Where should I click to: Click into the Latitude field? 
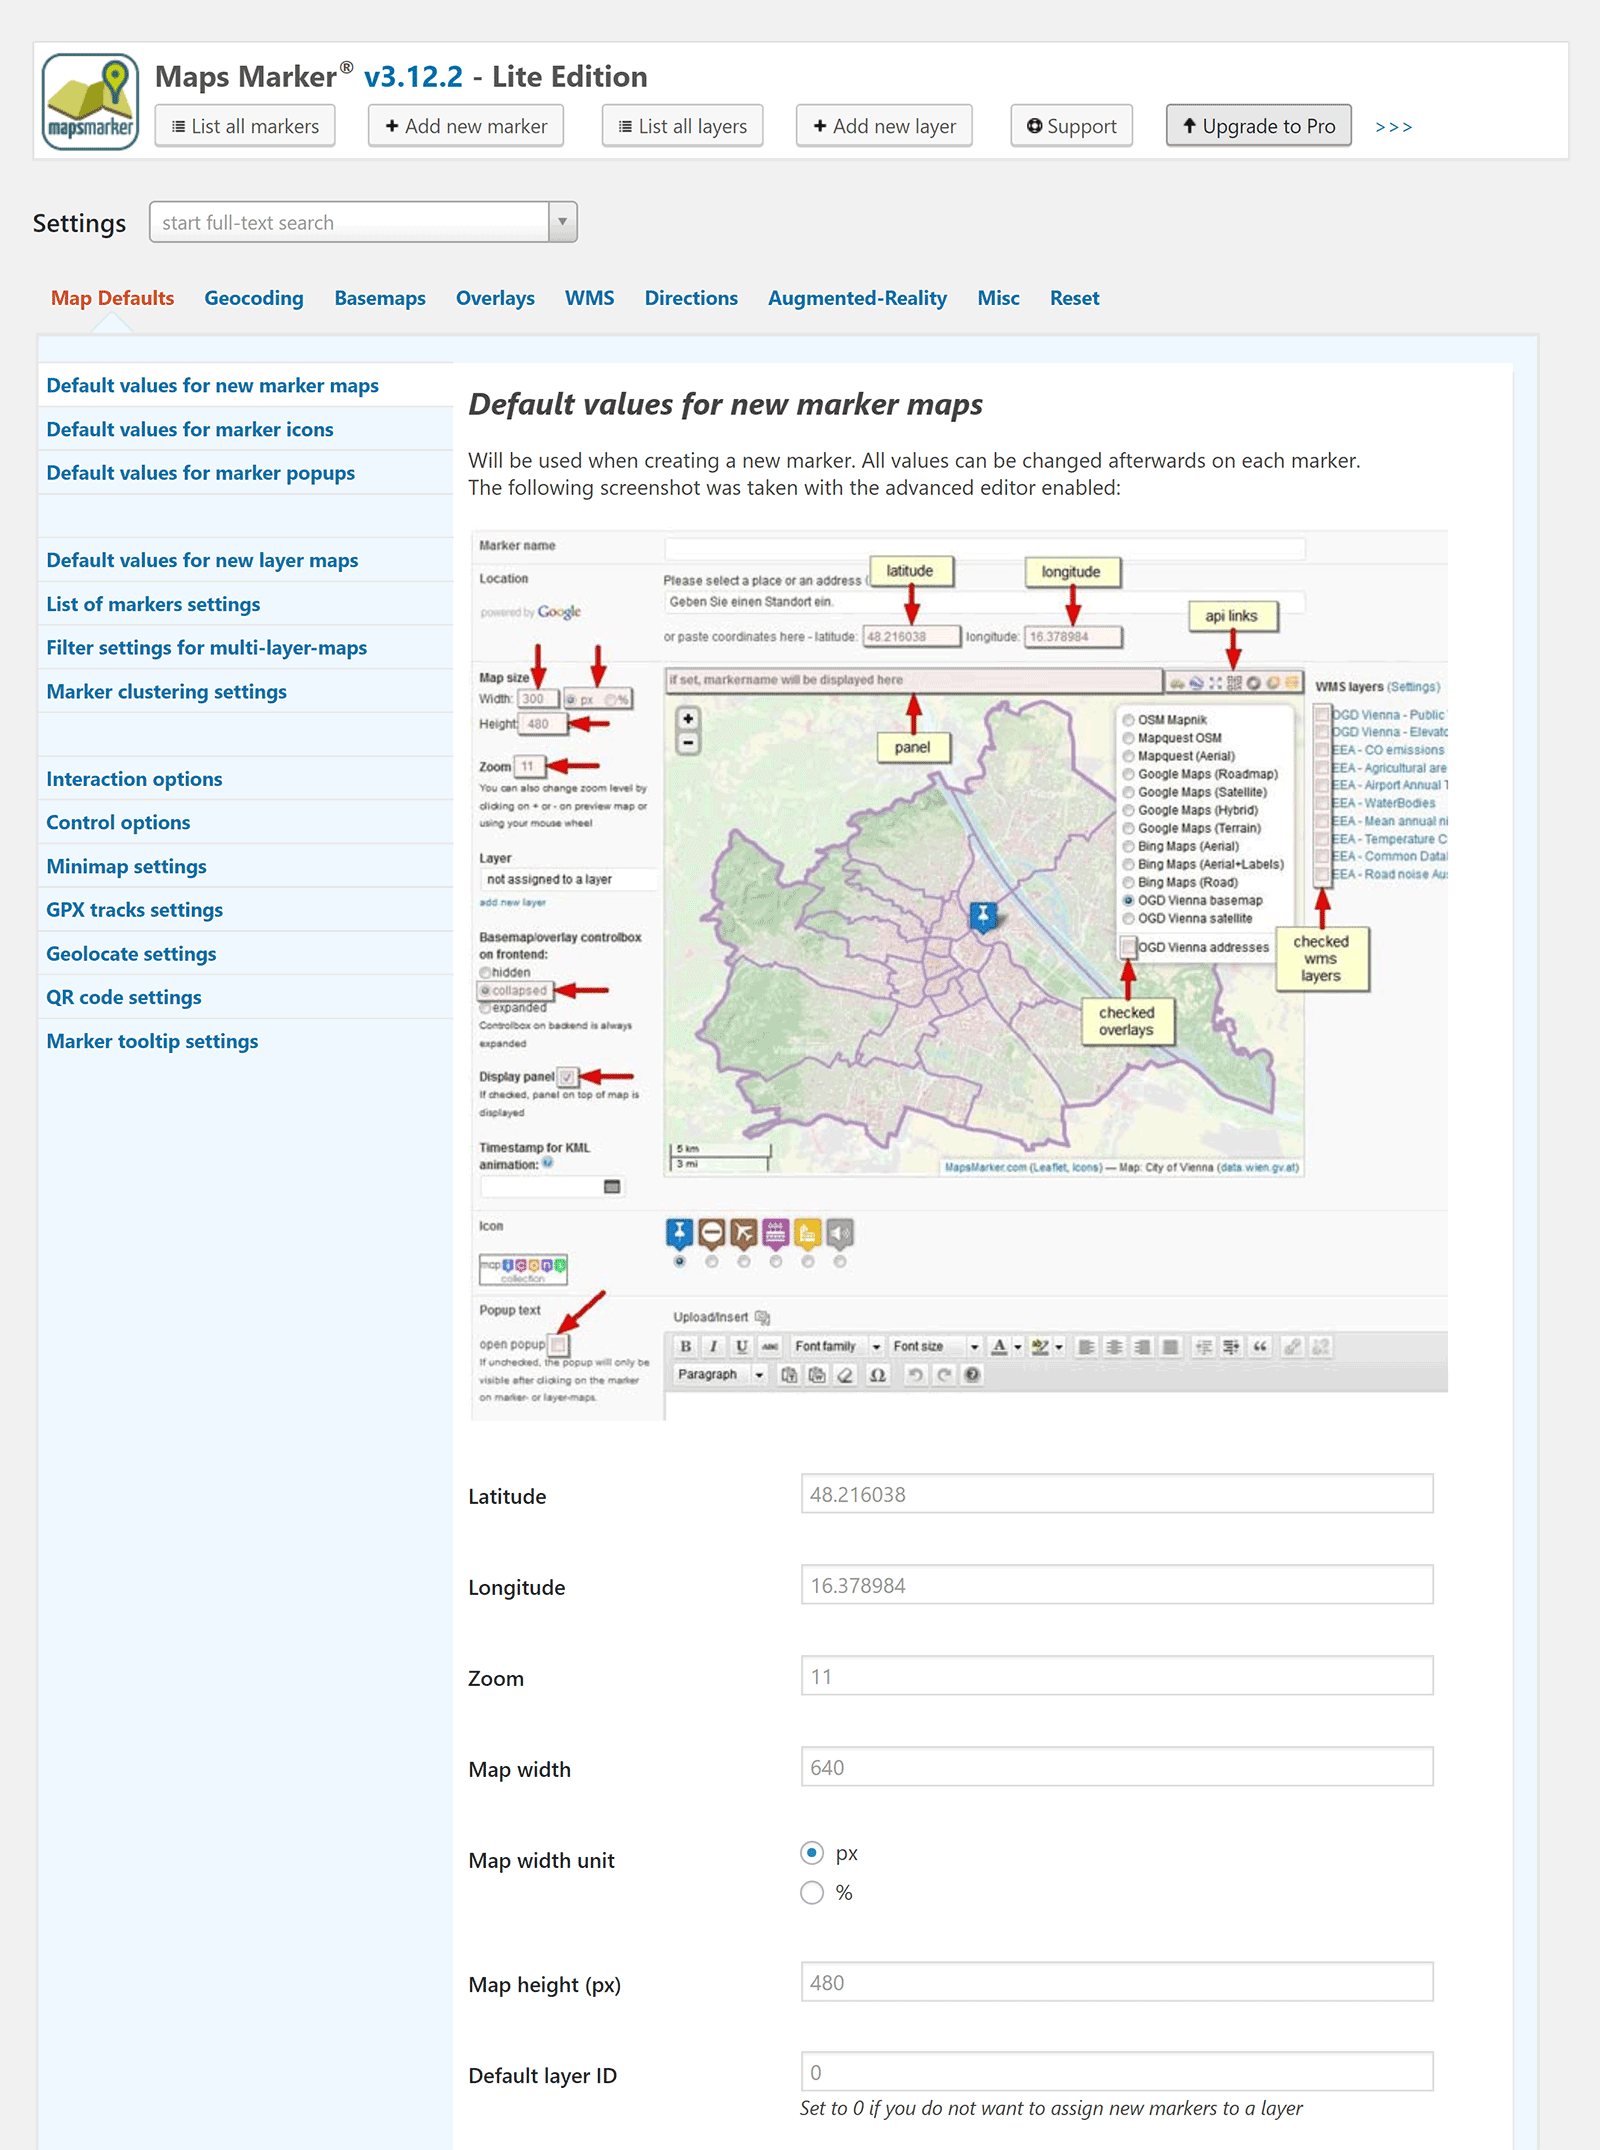(x=1117, y=1494)
